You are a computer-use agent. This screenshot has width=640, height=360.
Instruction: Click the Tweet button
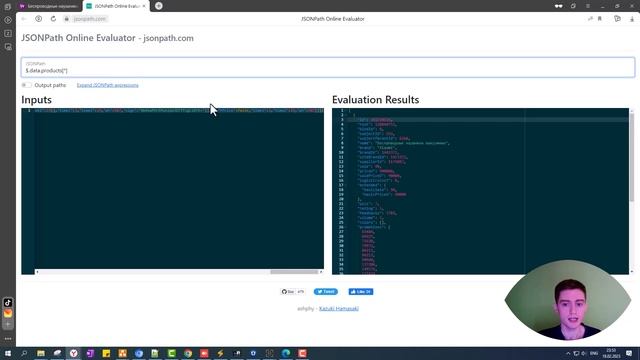pos(326,291)
